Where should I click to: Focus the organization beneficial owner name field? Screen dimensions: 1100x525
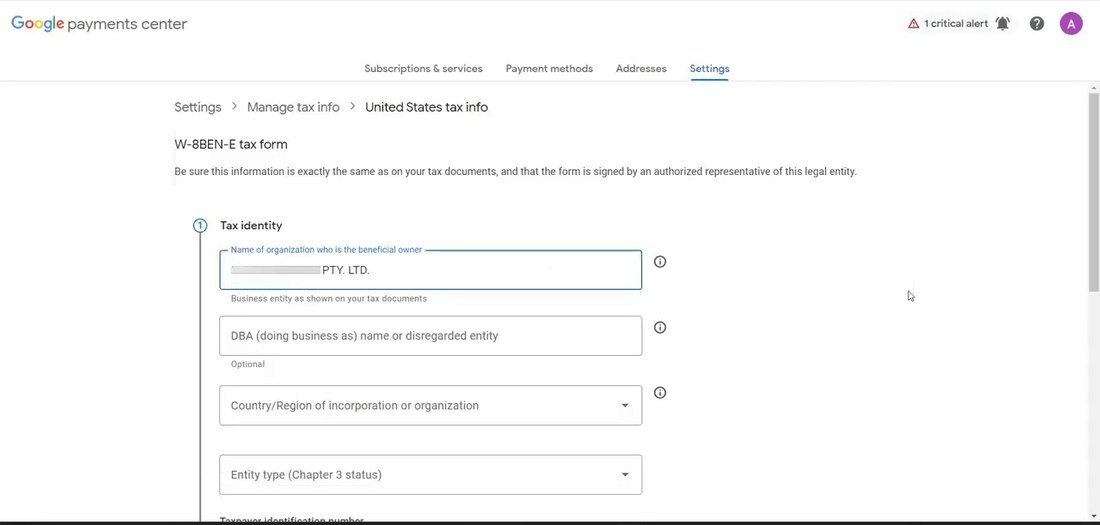tap(430, 270)
